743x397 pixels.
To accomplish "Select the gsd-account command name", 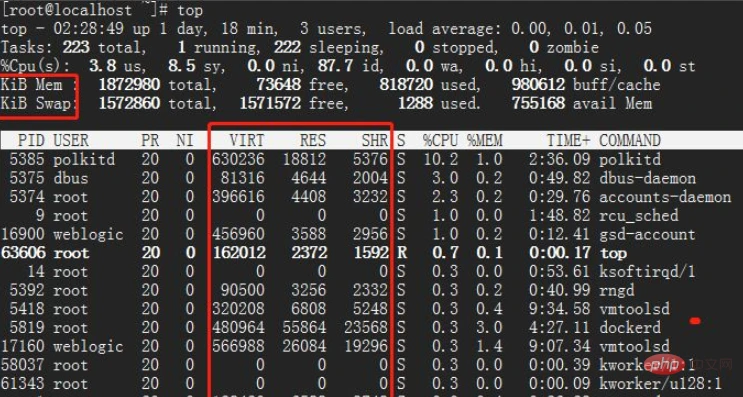I will point(647,234).
